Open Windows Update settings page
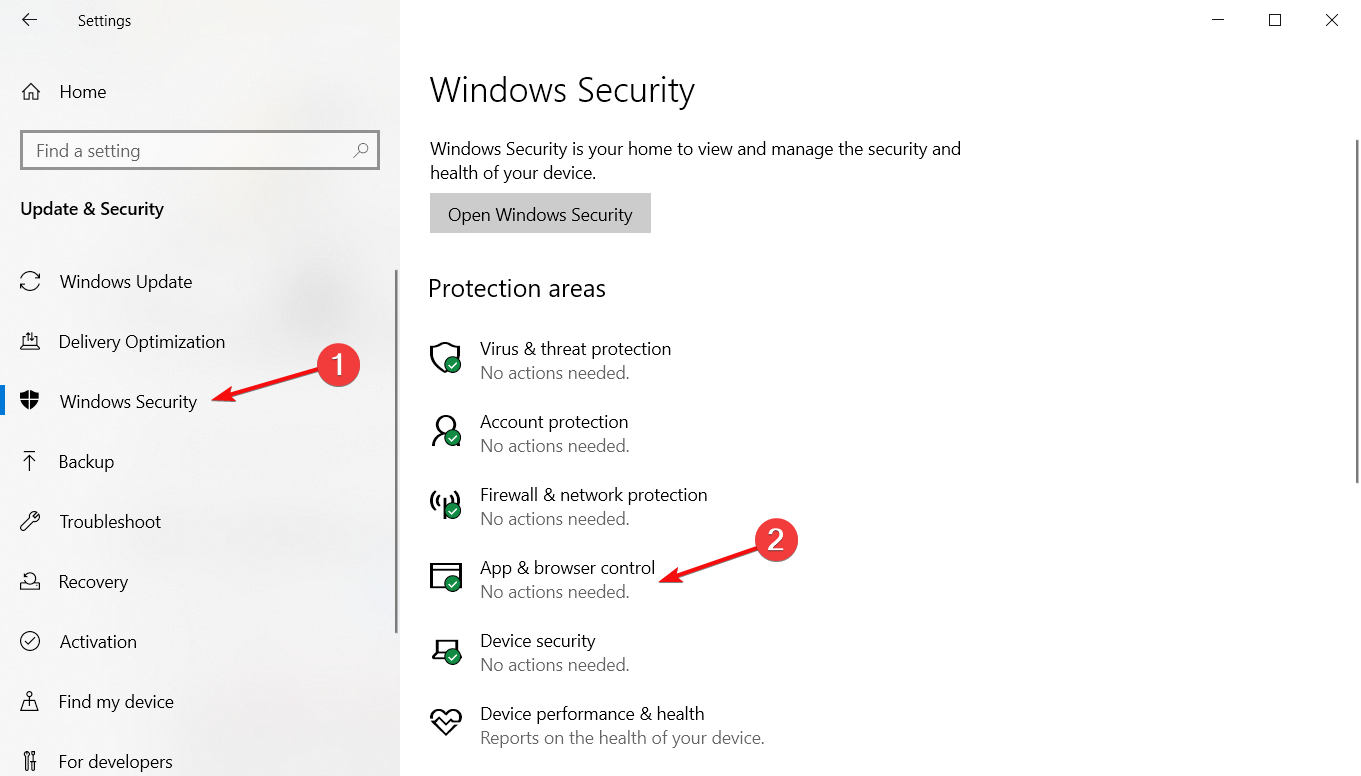 (x=126, y=282)
